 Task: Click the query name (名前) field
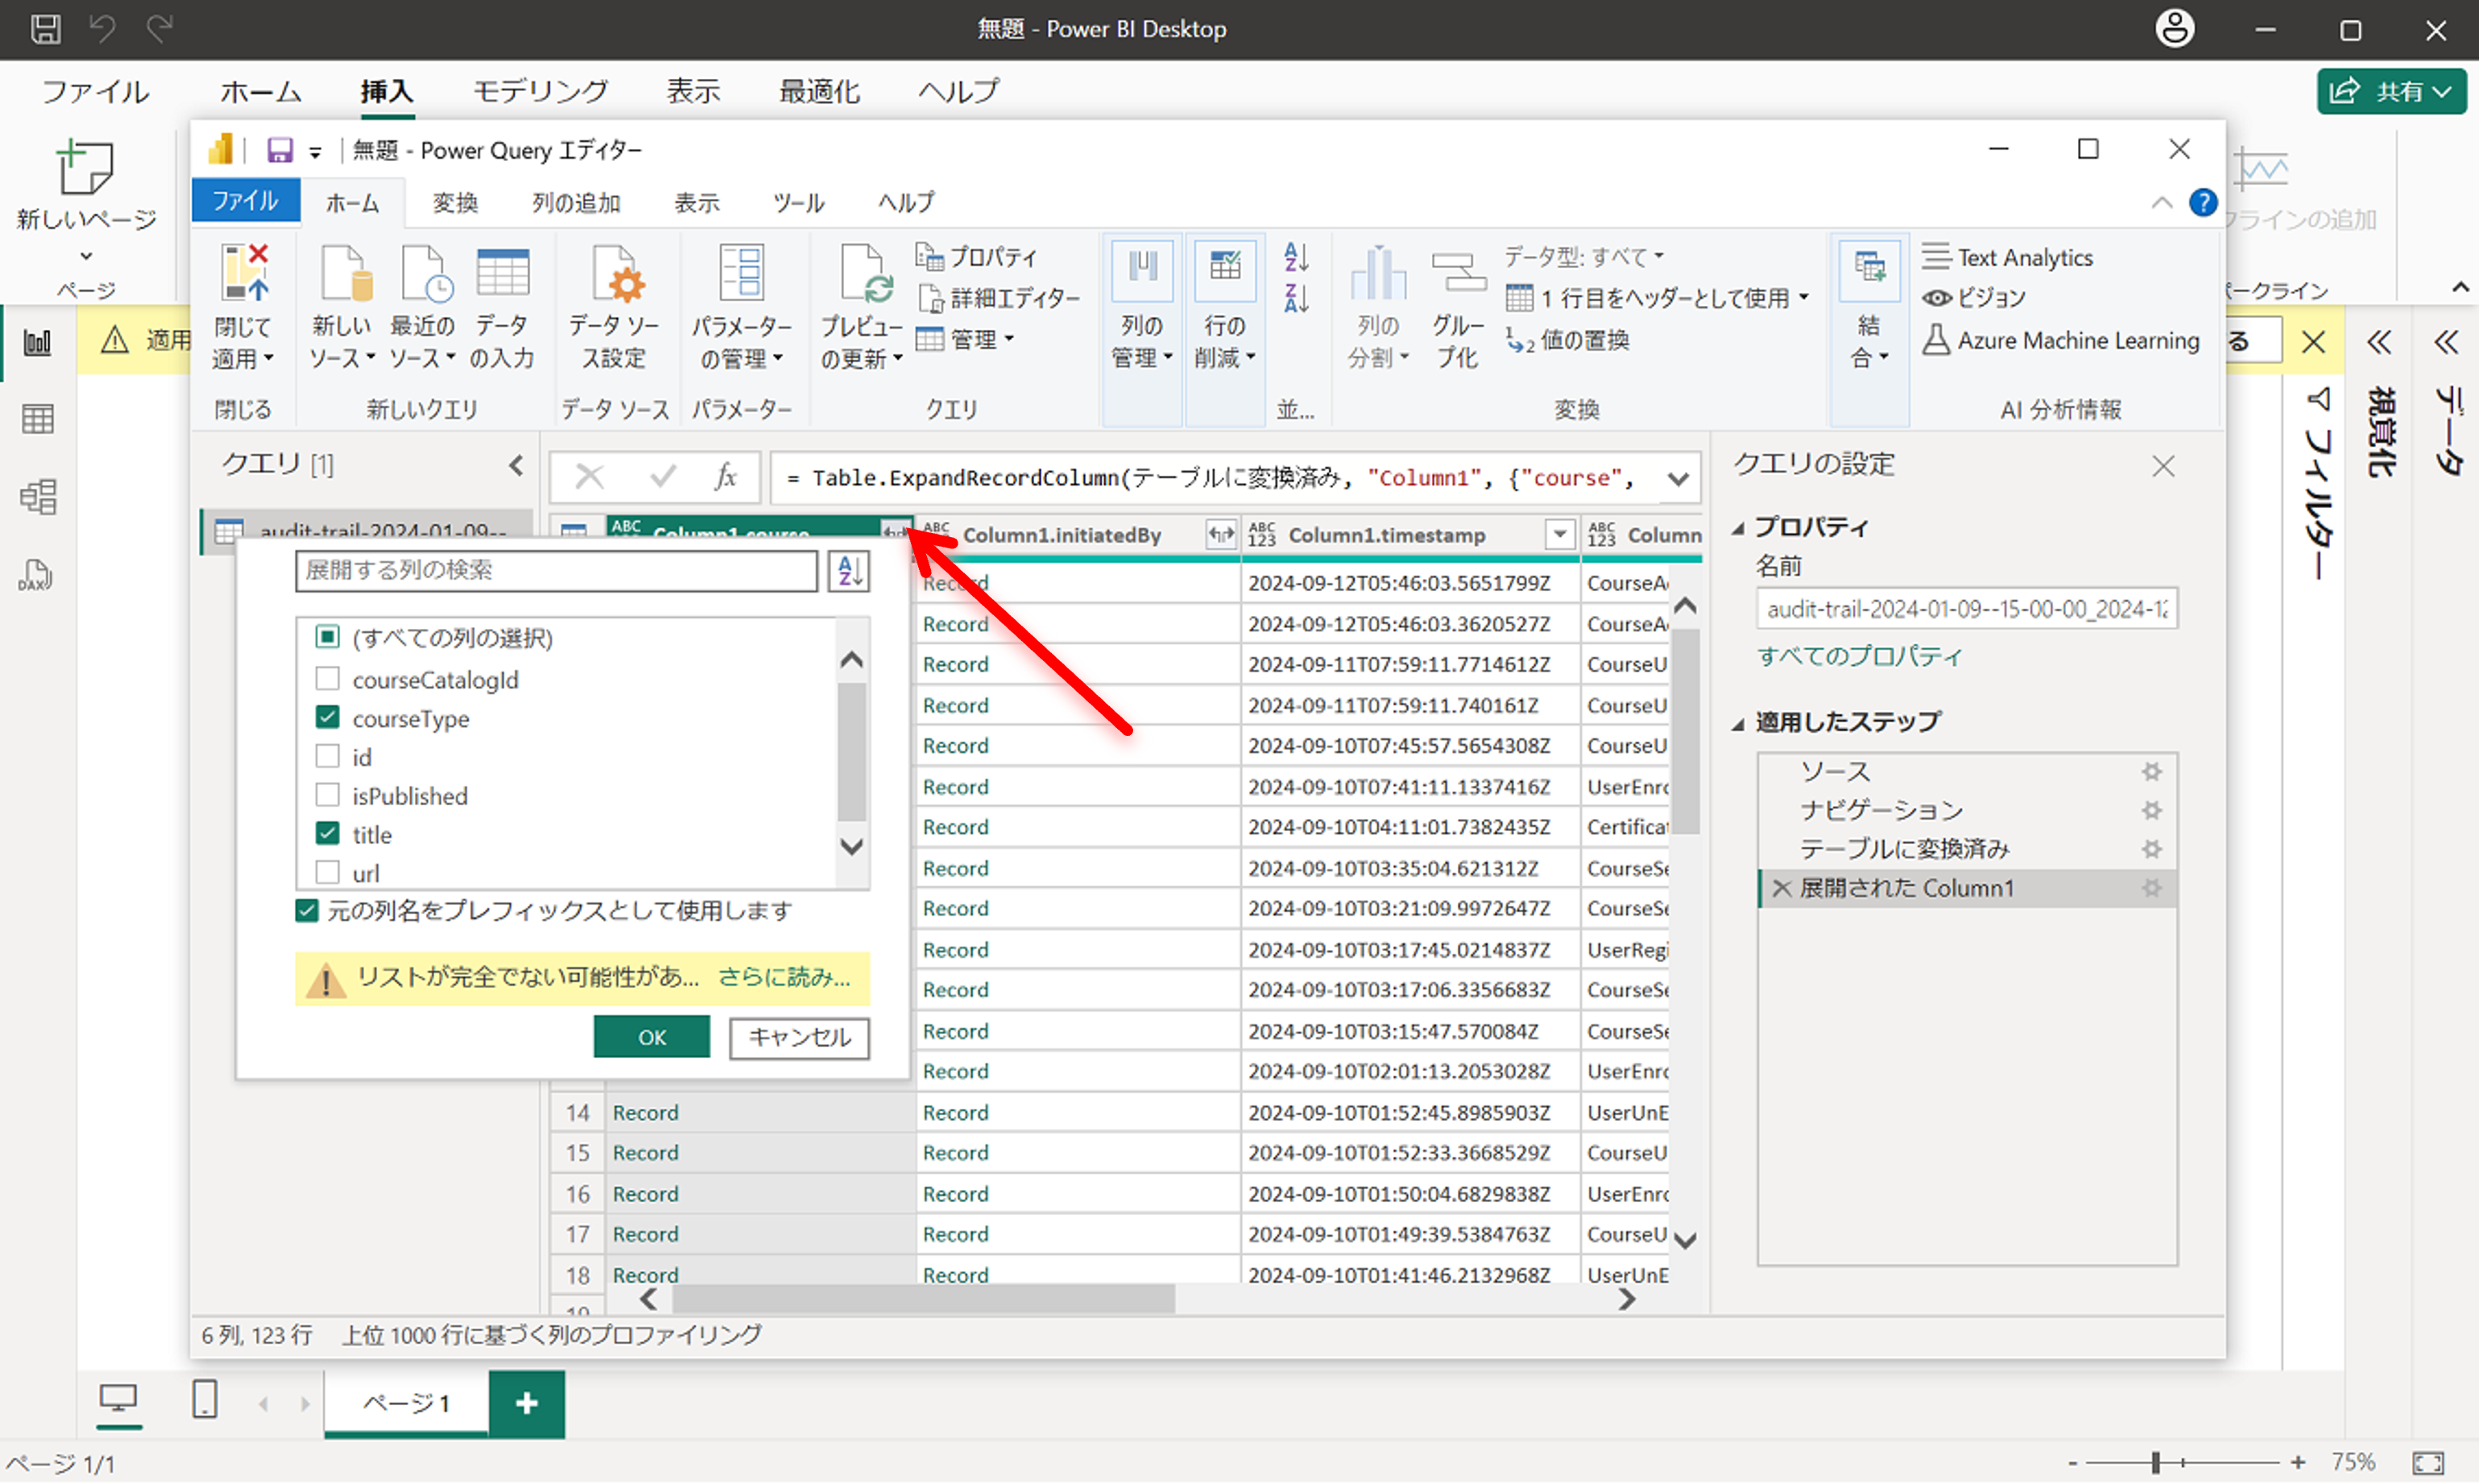(x=1967, y=609)
